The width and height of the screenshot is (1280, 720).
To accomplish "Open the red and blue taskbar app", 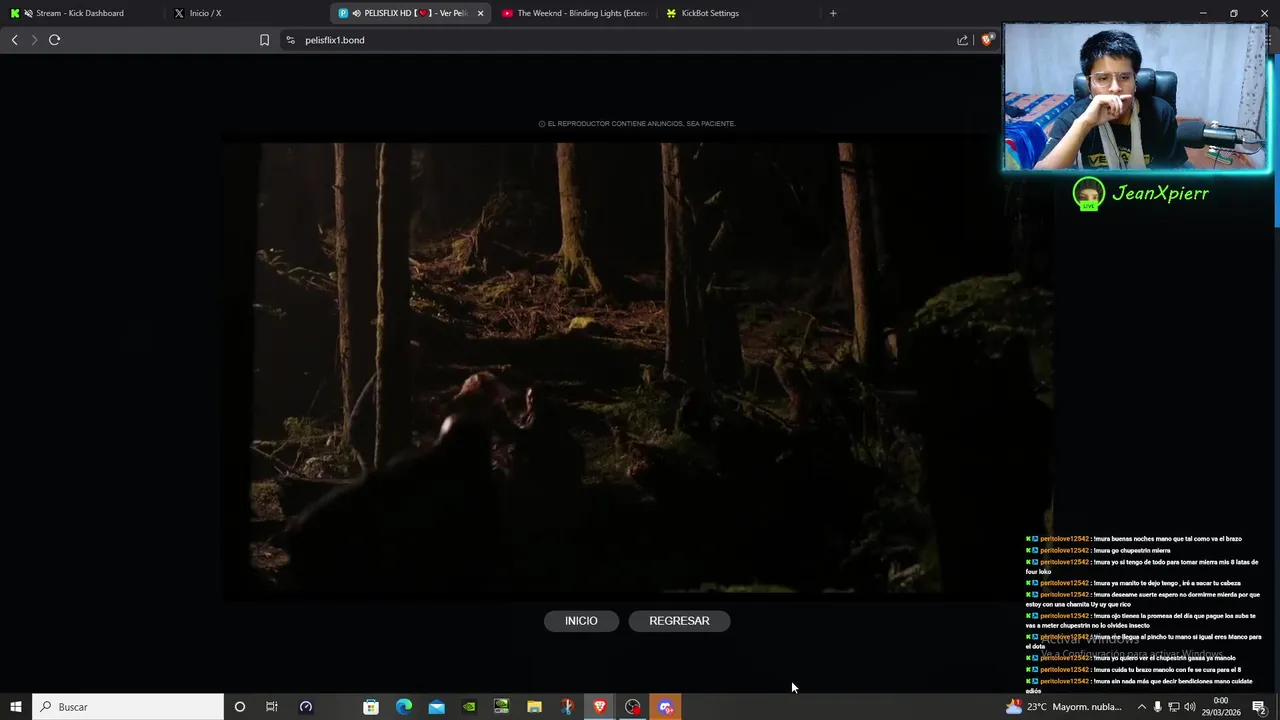I will 567,707.
